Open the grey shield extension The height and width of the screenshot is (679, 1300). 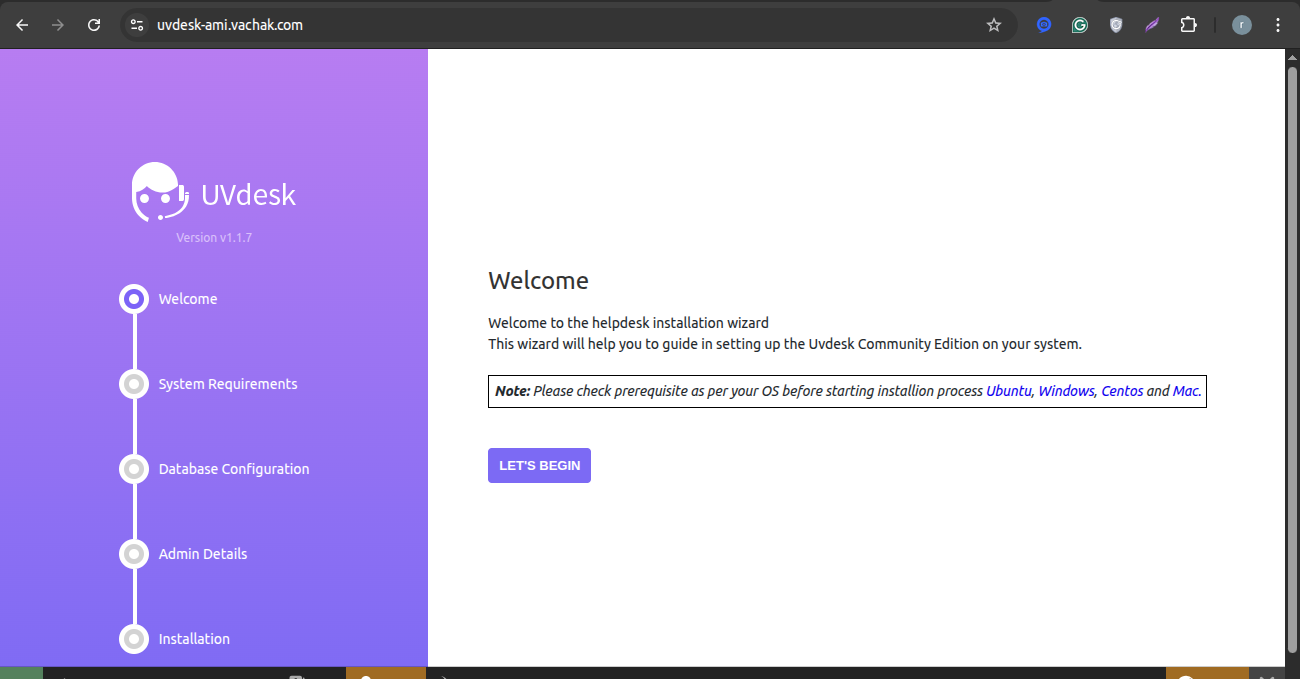coord(1116,25)
